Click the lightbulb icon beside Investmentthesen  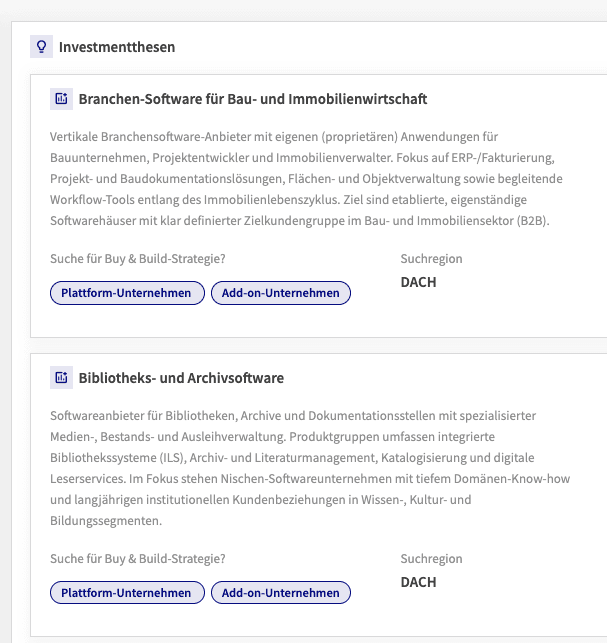tap(41, 47)
